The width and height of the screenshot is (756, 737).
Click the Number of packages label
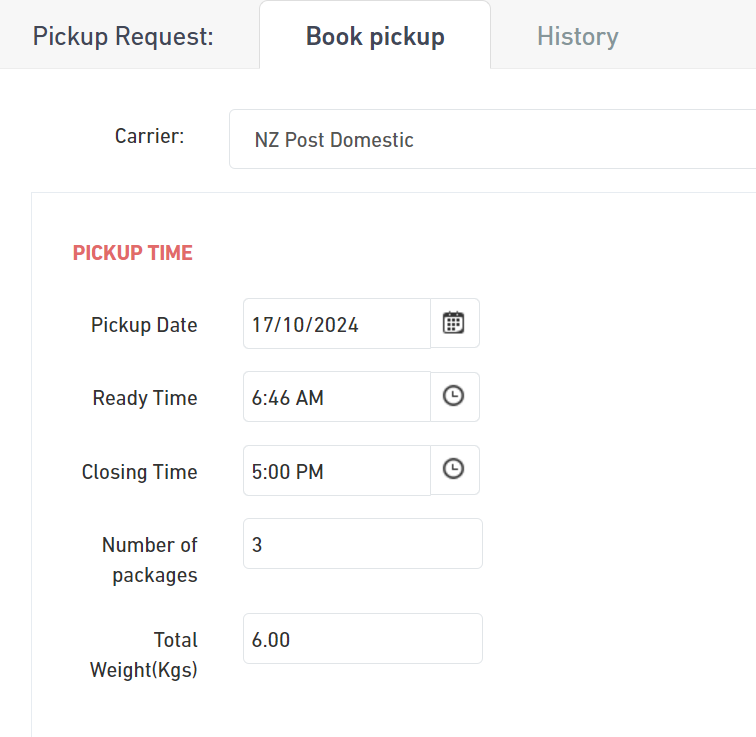150,560
